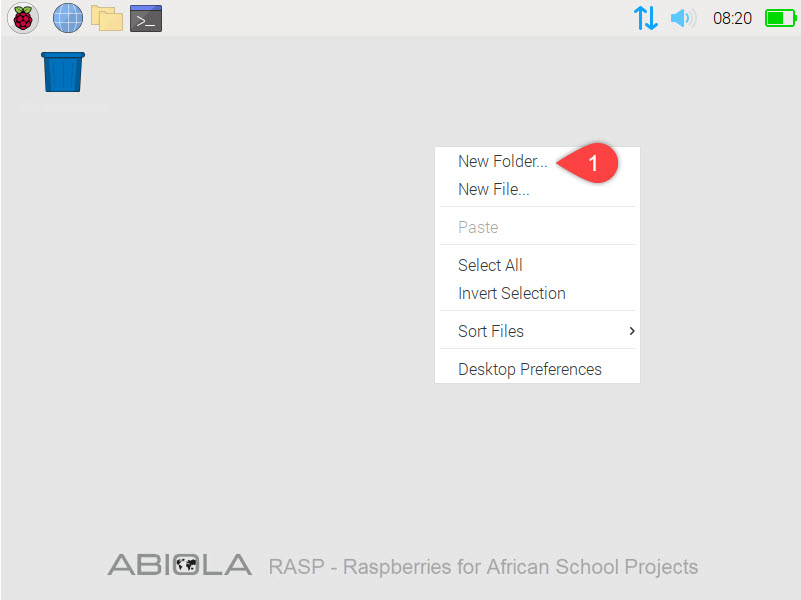Viewport: 801px width, 600px height.
Task: Choose Invert Selection menu entry
Action: pos(511,293)
